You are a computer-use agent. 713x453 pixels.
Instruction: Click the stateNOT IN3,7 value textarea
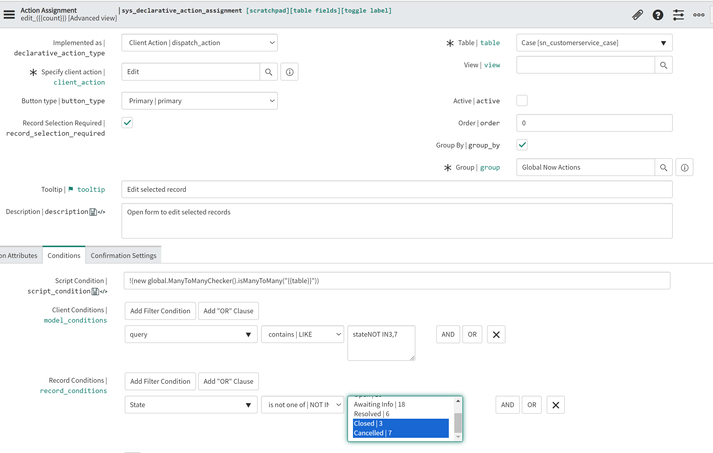(x=381, y=343)
